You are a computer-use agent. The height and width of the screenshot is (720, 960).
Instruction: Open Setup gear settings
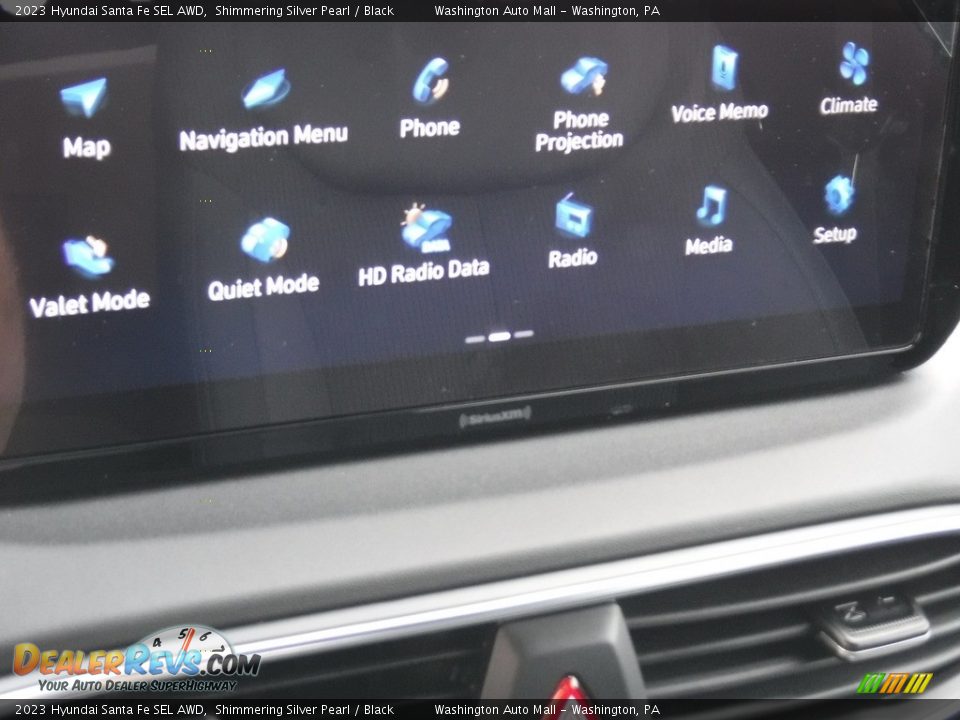tap(837, 196)
